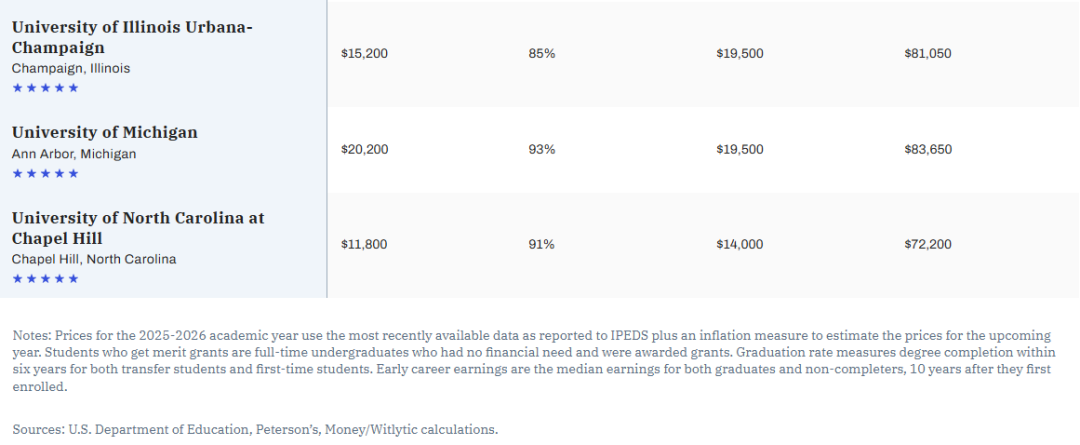Select the Chapel Hill, North Carolina location text
This screenshot has width=1080, height=445.
pyautogui.click(x=94, y=259)
